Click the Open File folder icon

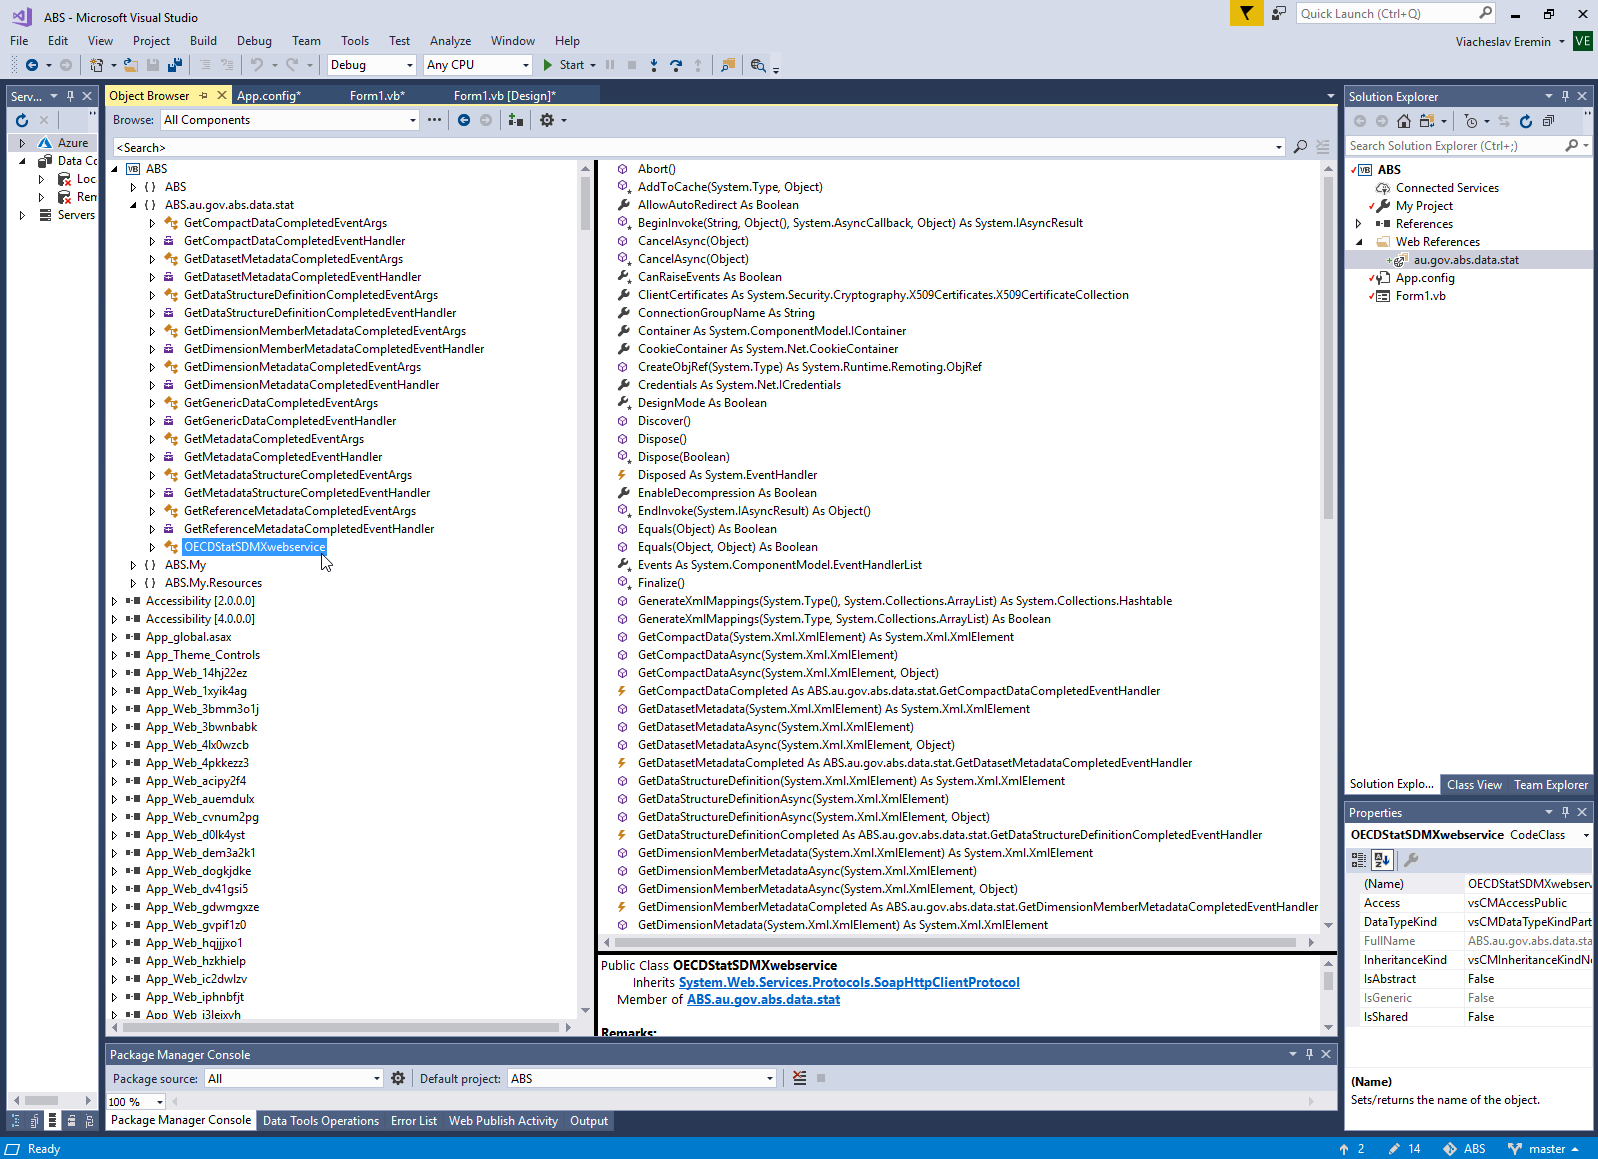pyautogui.click(x=130, y=65)
